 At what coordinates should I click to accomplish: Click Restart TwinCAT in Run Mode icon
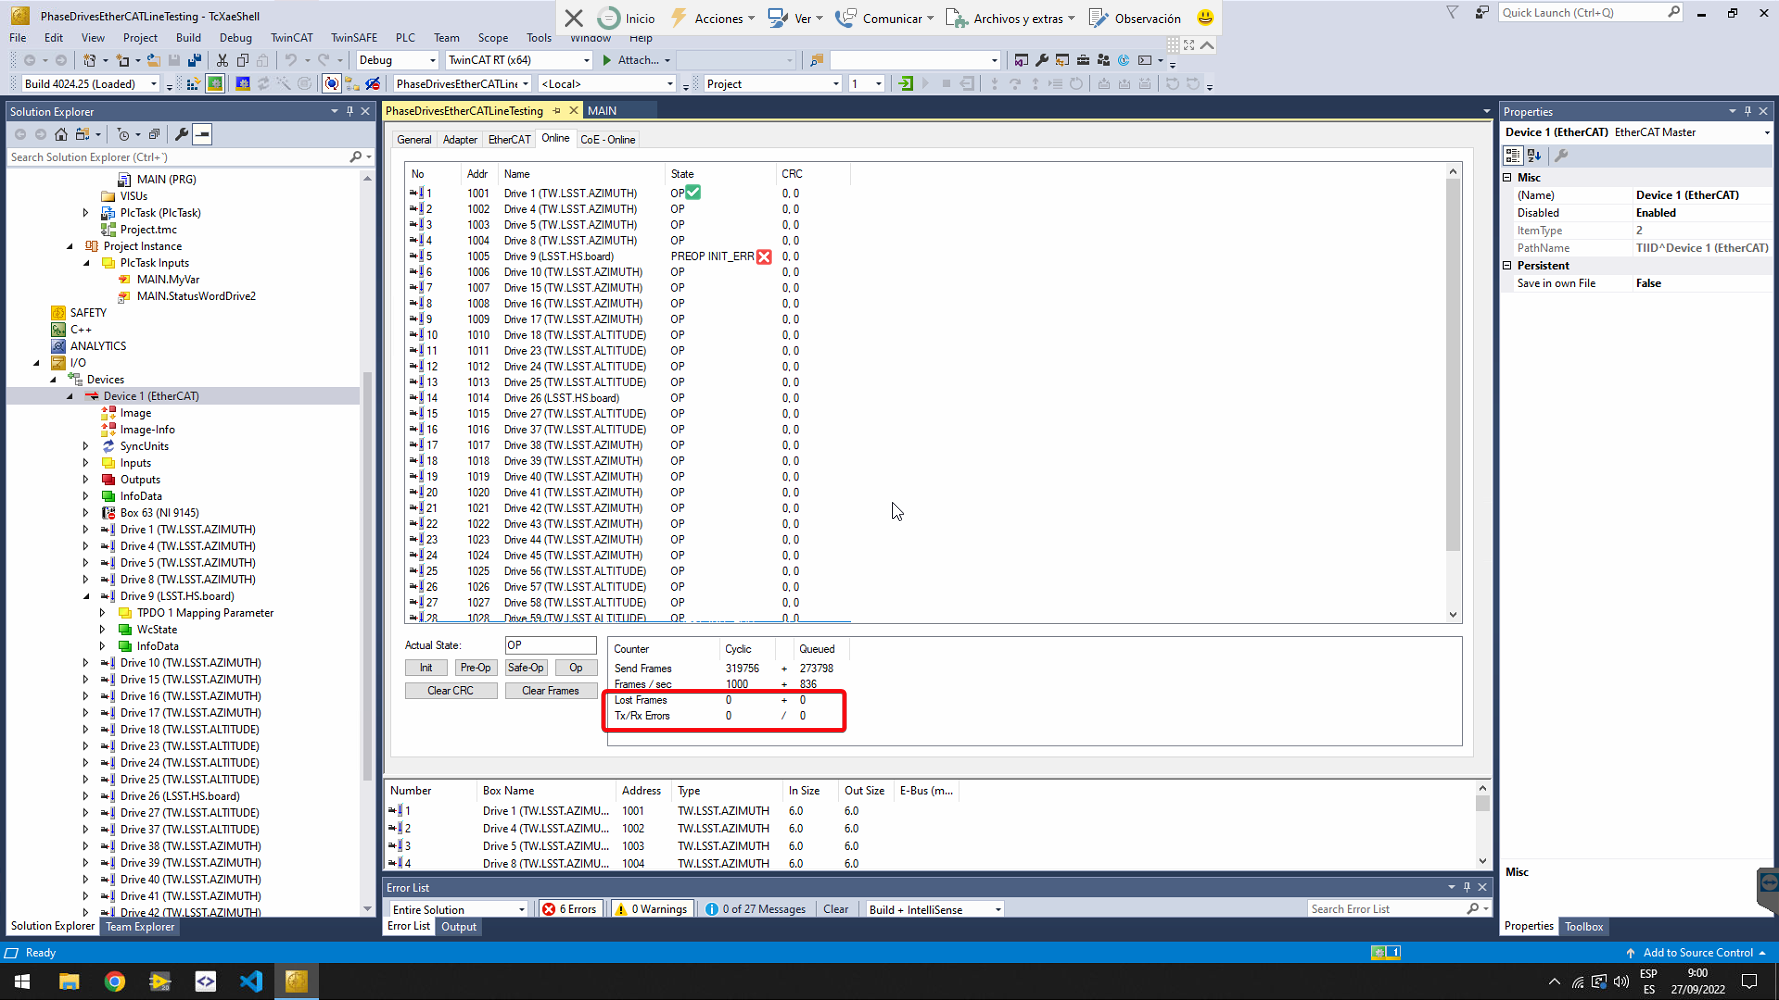tap(215, 84)
